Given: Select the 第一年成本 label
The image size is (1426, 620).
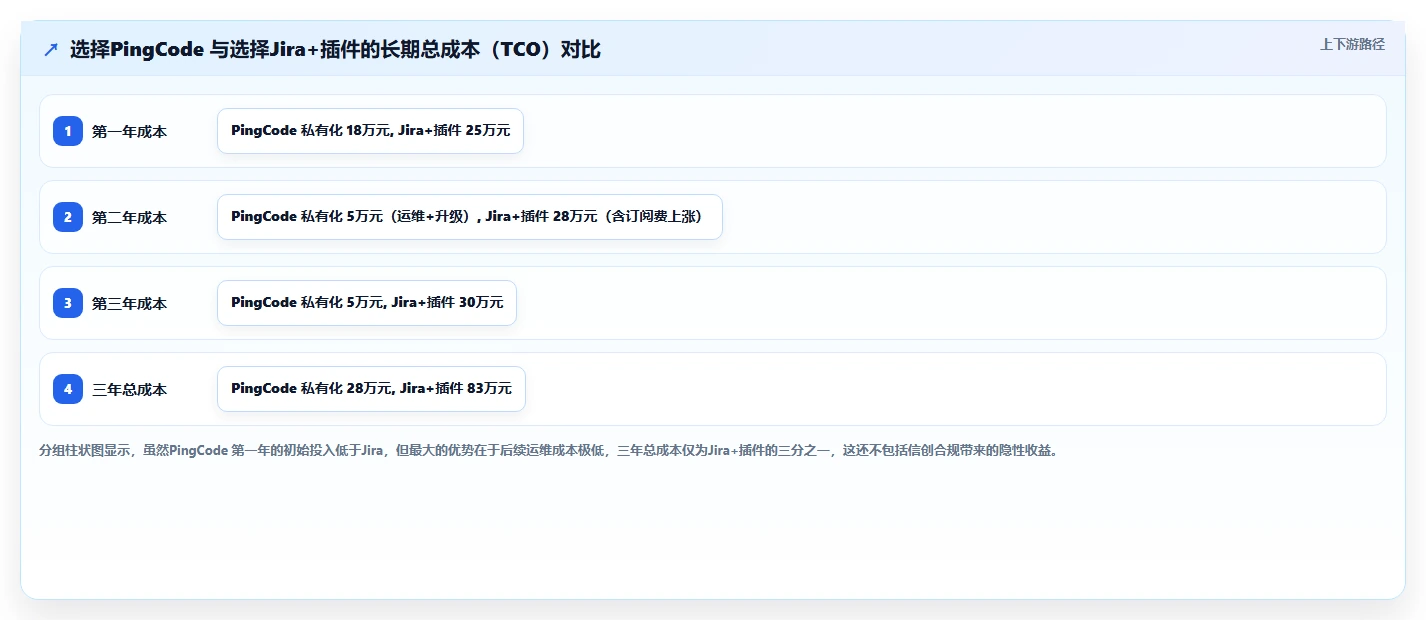Looking at the screenshot, I should (129, 132).
